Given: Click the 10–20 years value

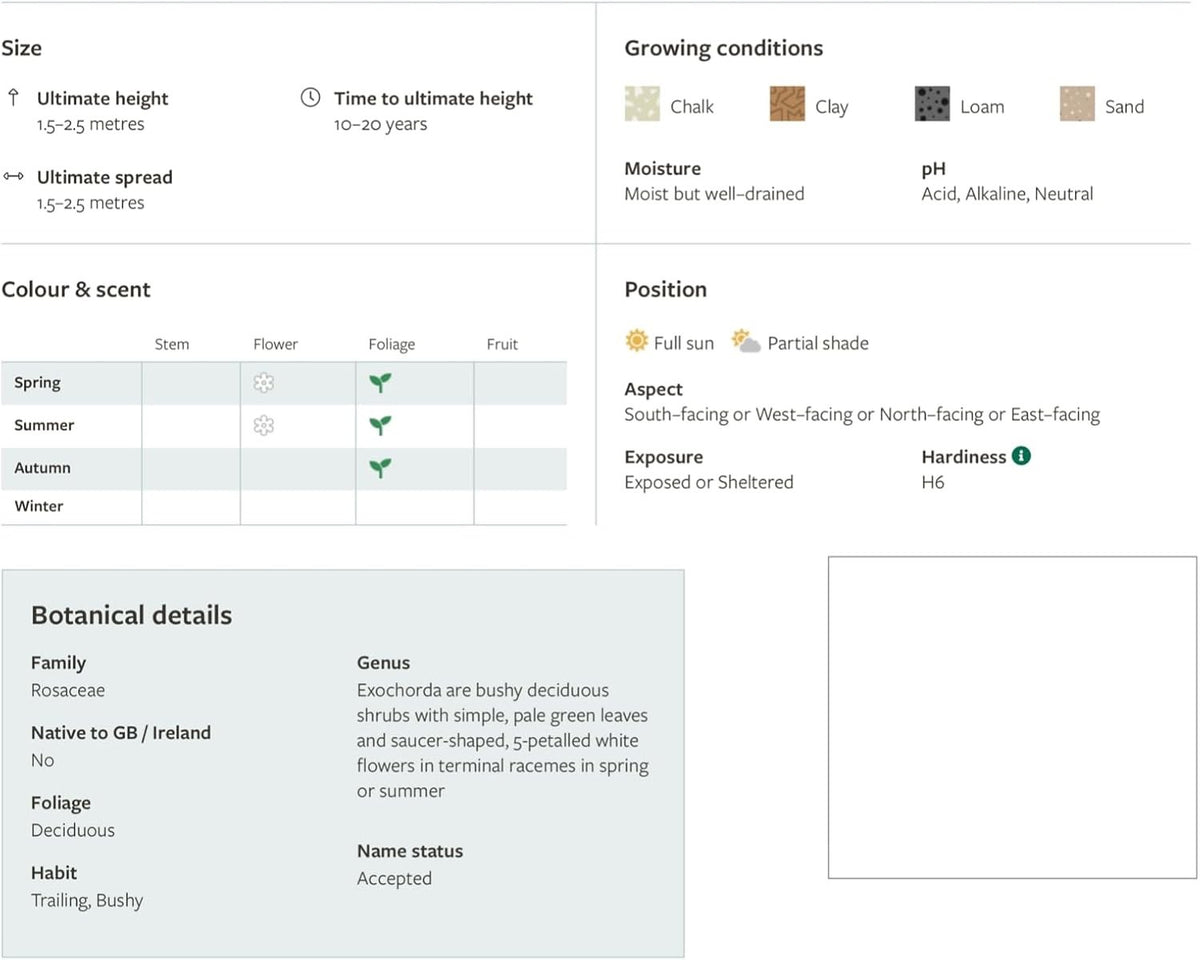Looking at the screenshot, I should 381,125.
